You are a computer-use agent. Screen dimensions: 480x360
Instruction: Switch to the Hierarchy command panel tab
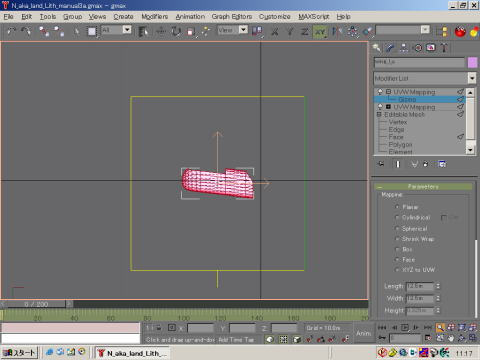tap(404, 48)
